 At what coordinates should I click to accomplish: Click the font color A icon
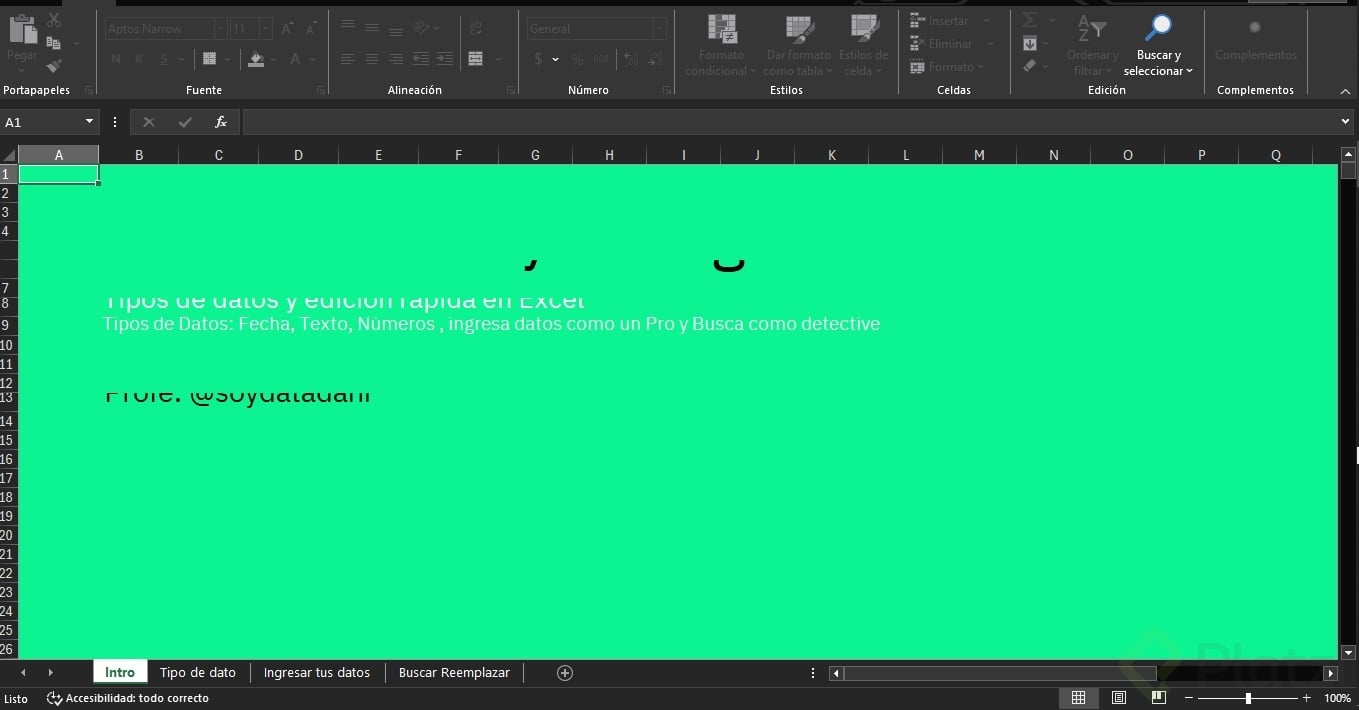click(x=297, y=59)
